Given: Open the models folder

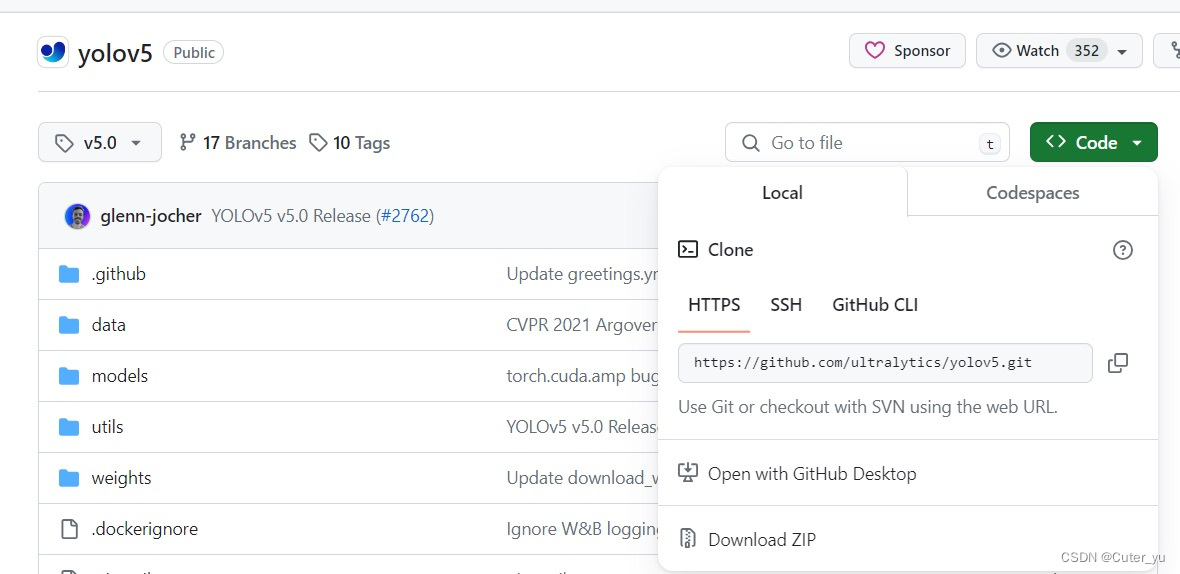Looking at the screenshot, I should pyautogui.click(x=120, y=375).
